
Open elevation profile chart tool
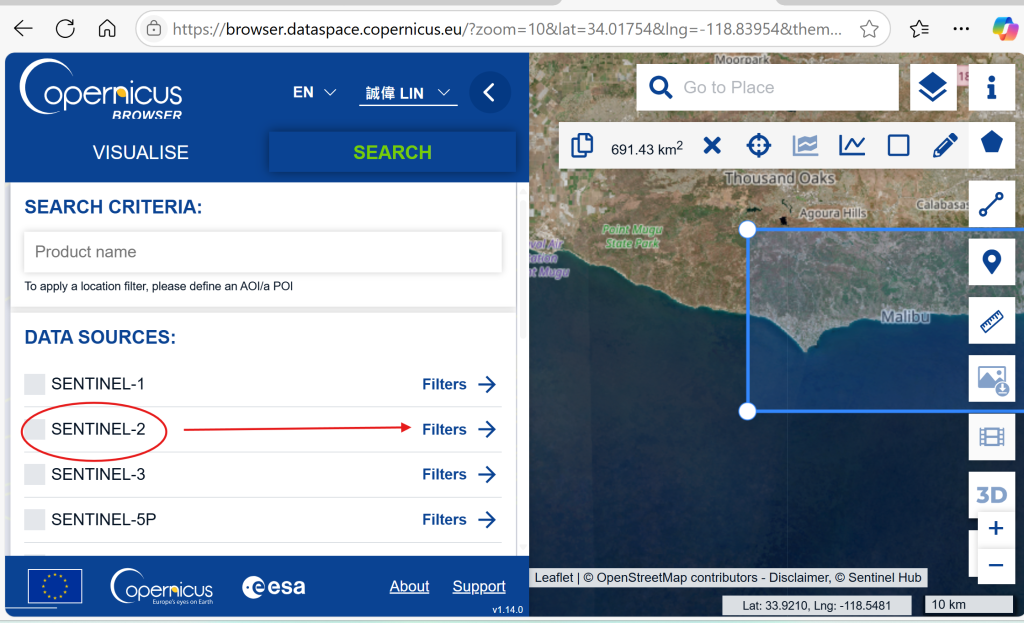pos(805,145)
